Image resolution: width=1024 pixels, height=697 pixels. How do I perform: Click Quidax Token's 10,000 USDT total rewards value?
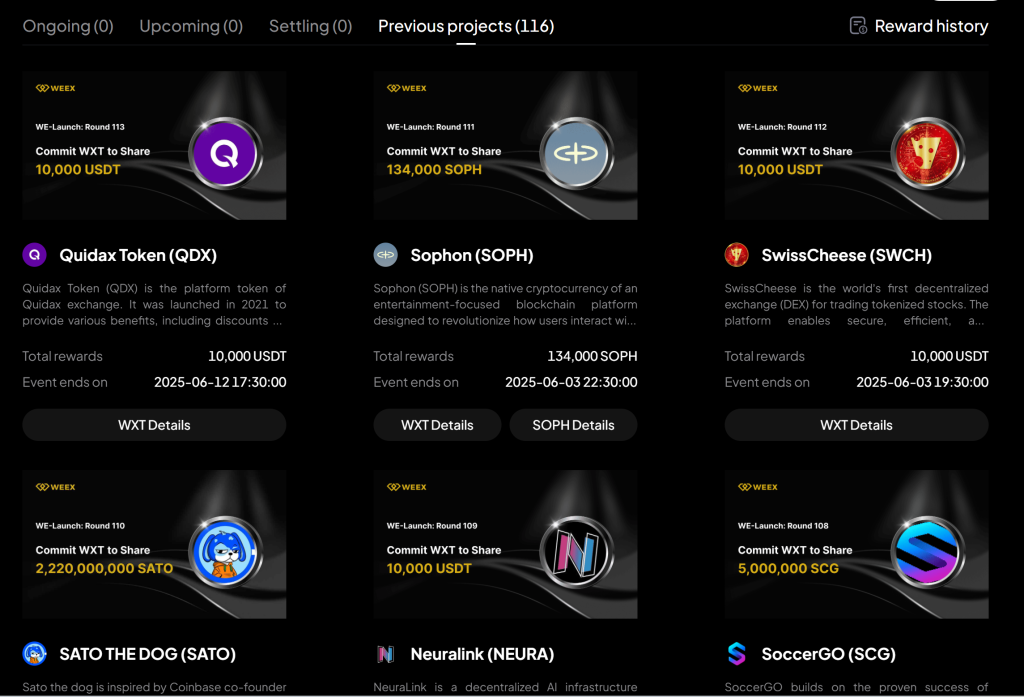click(247, 356)
